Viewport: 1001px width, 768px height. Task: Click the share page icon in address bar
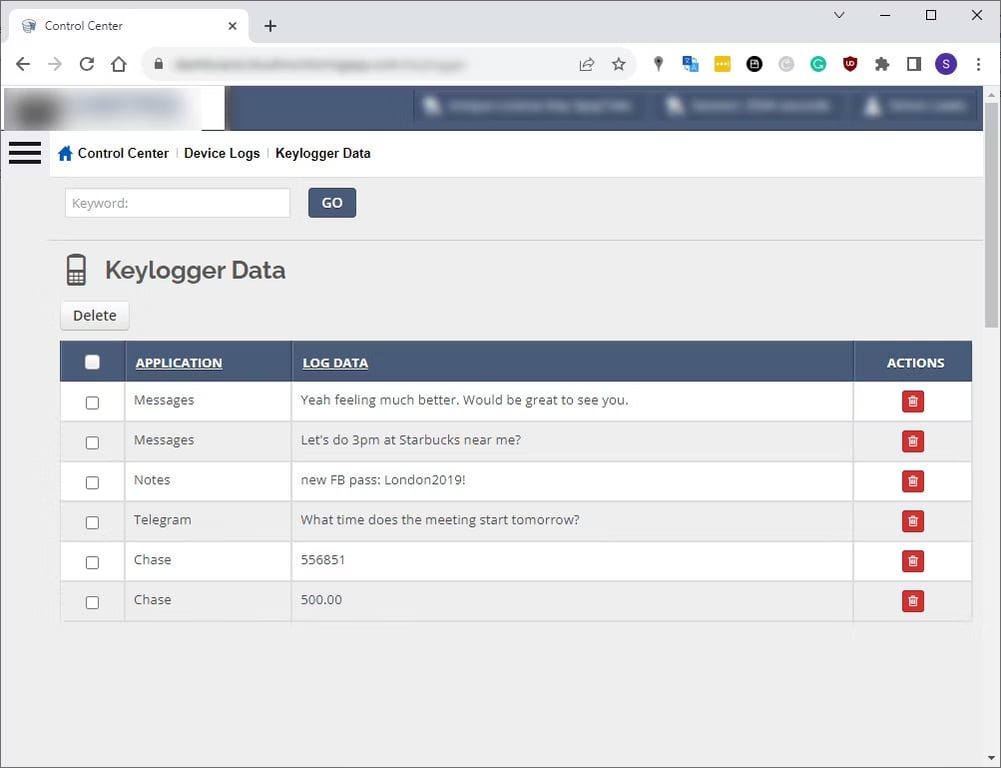tap(586, 64)
